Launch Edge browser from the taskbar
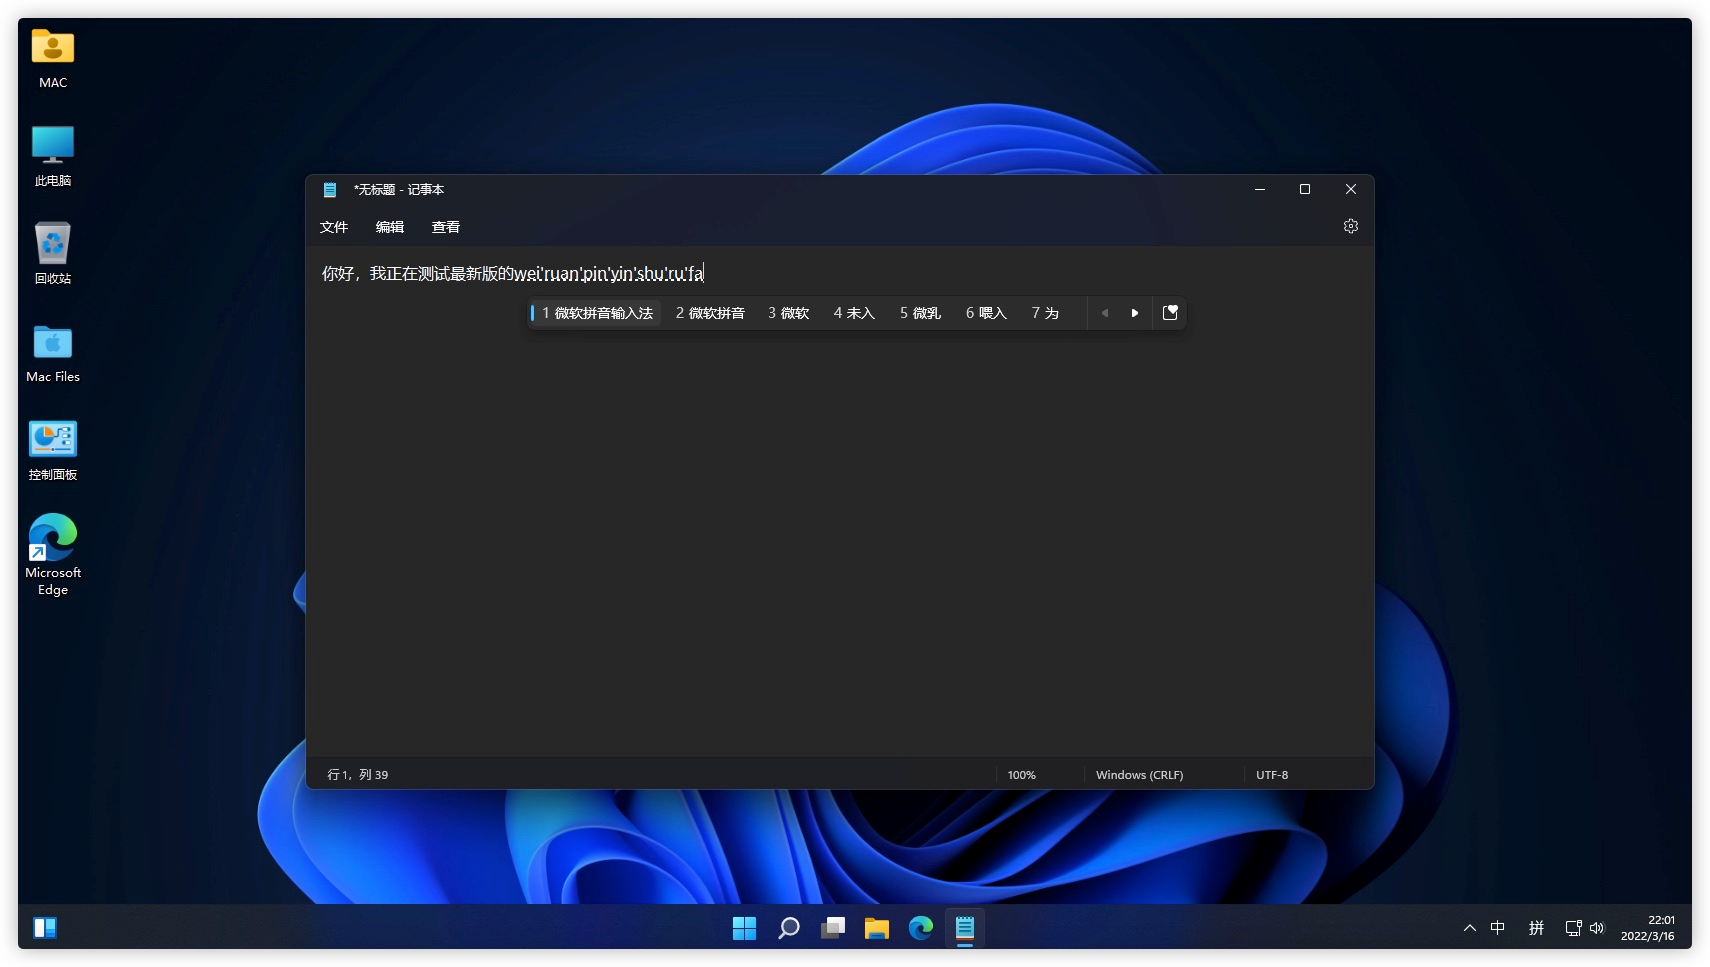 [x=921, y=928]
